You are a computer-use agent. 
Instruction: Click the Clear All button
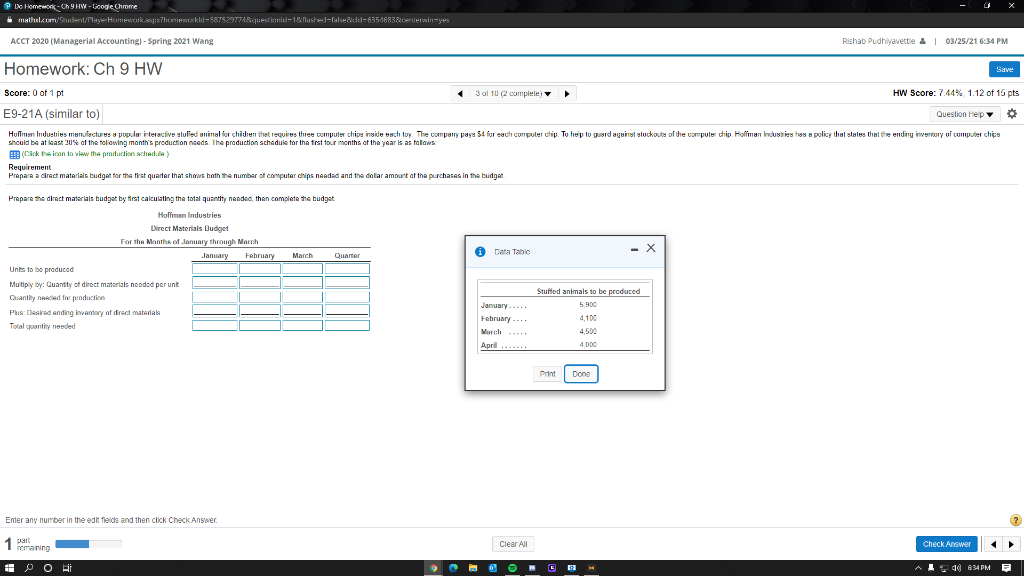coord(513,544)
